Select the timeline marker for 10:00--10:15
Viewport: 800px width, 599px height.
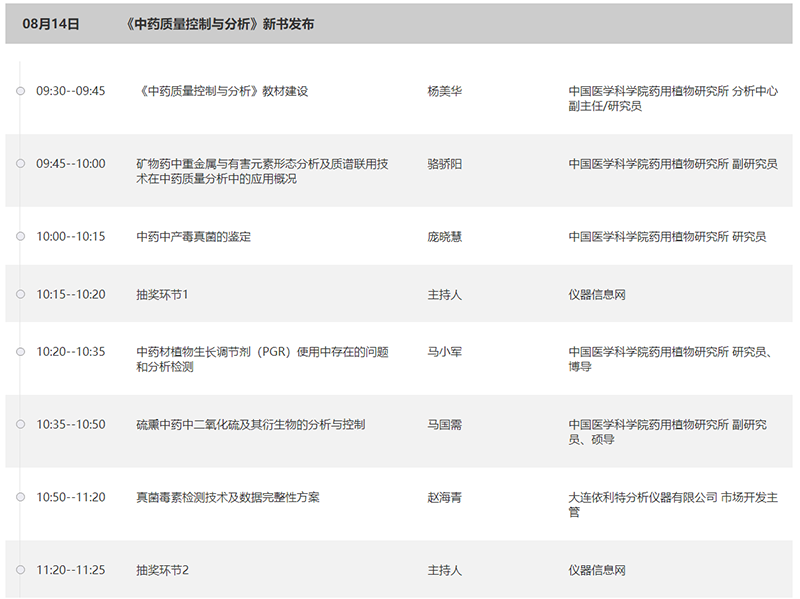tap(20, 237)
